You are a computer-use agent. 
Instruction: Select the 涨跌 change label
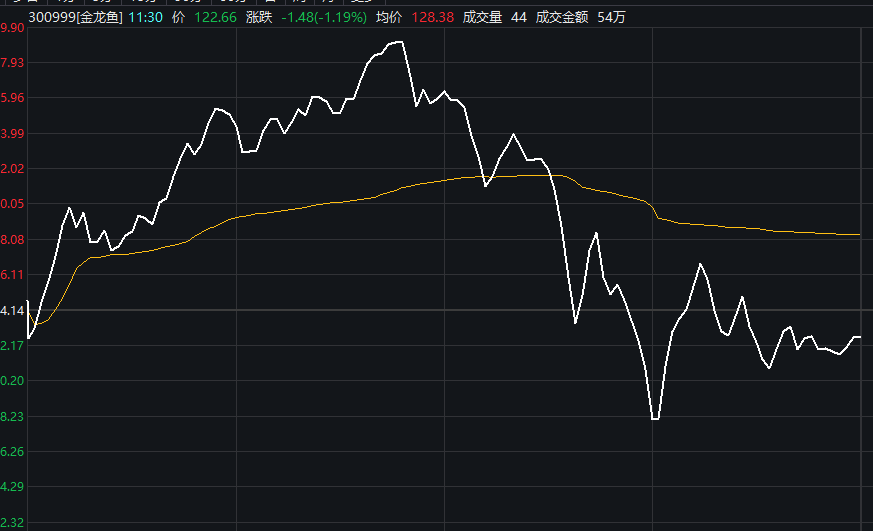(259, 17)
